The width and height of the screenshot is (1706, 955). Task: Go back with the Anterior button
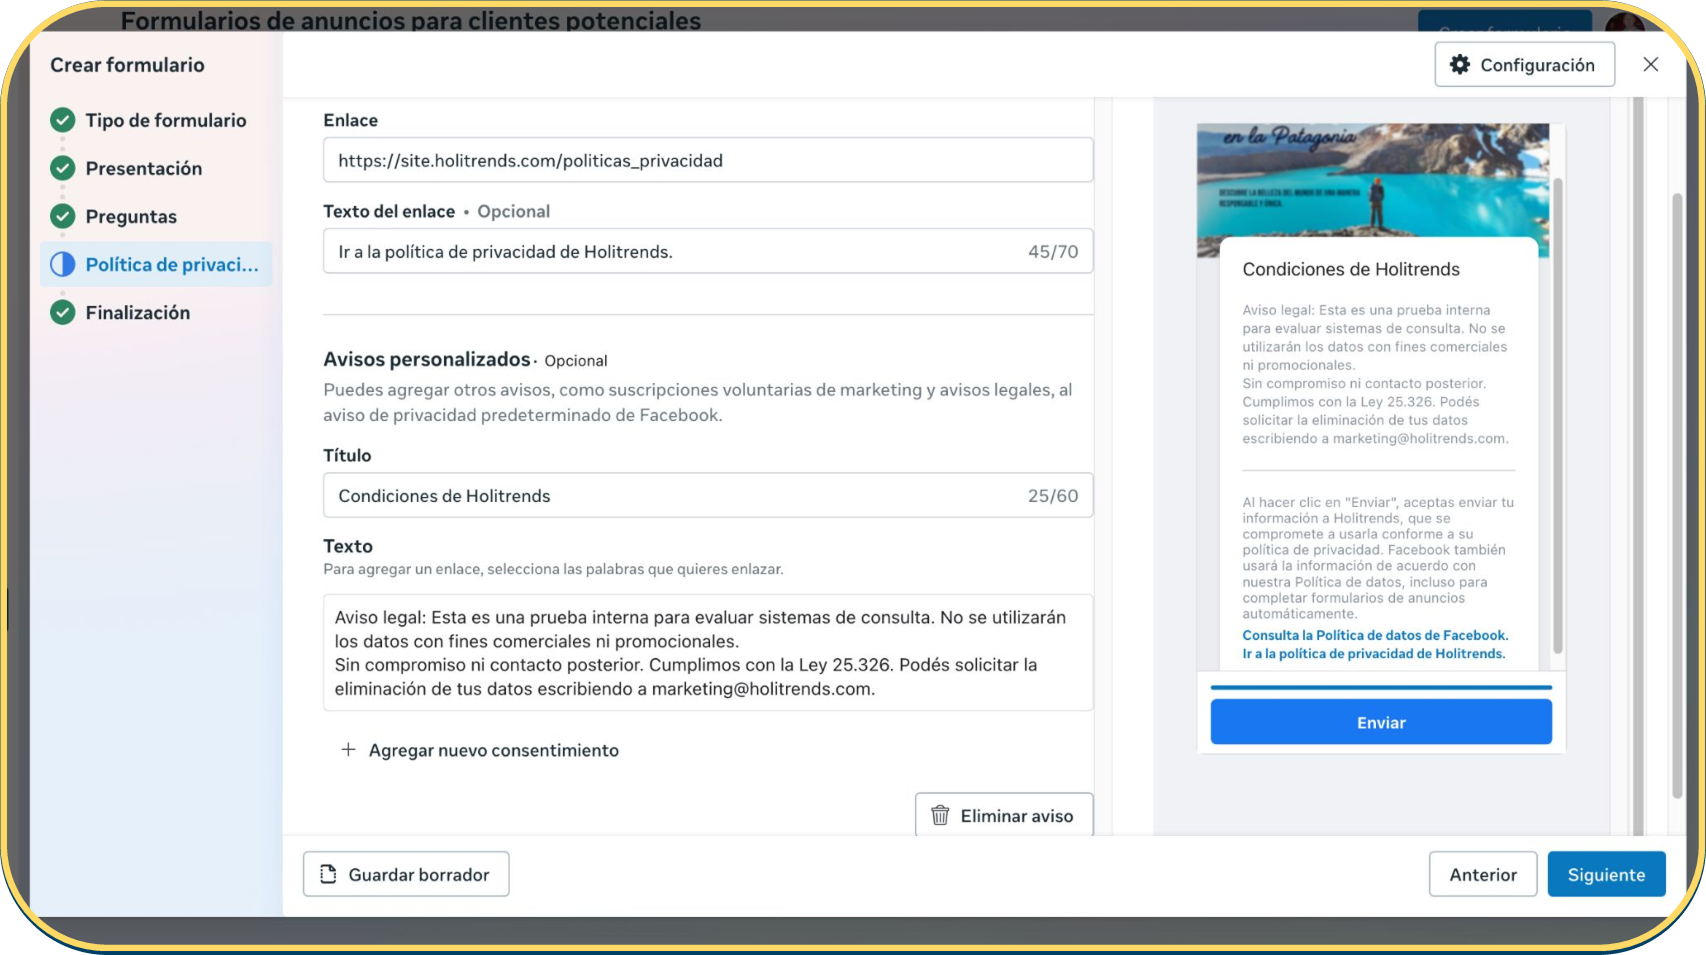(1483, 874)
